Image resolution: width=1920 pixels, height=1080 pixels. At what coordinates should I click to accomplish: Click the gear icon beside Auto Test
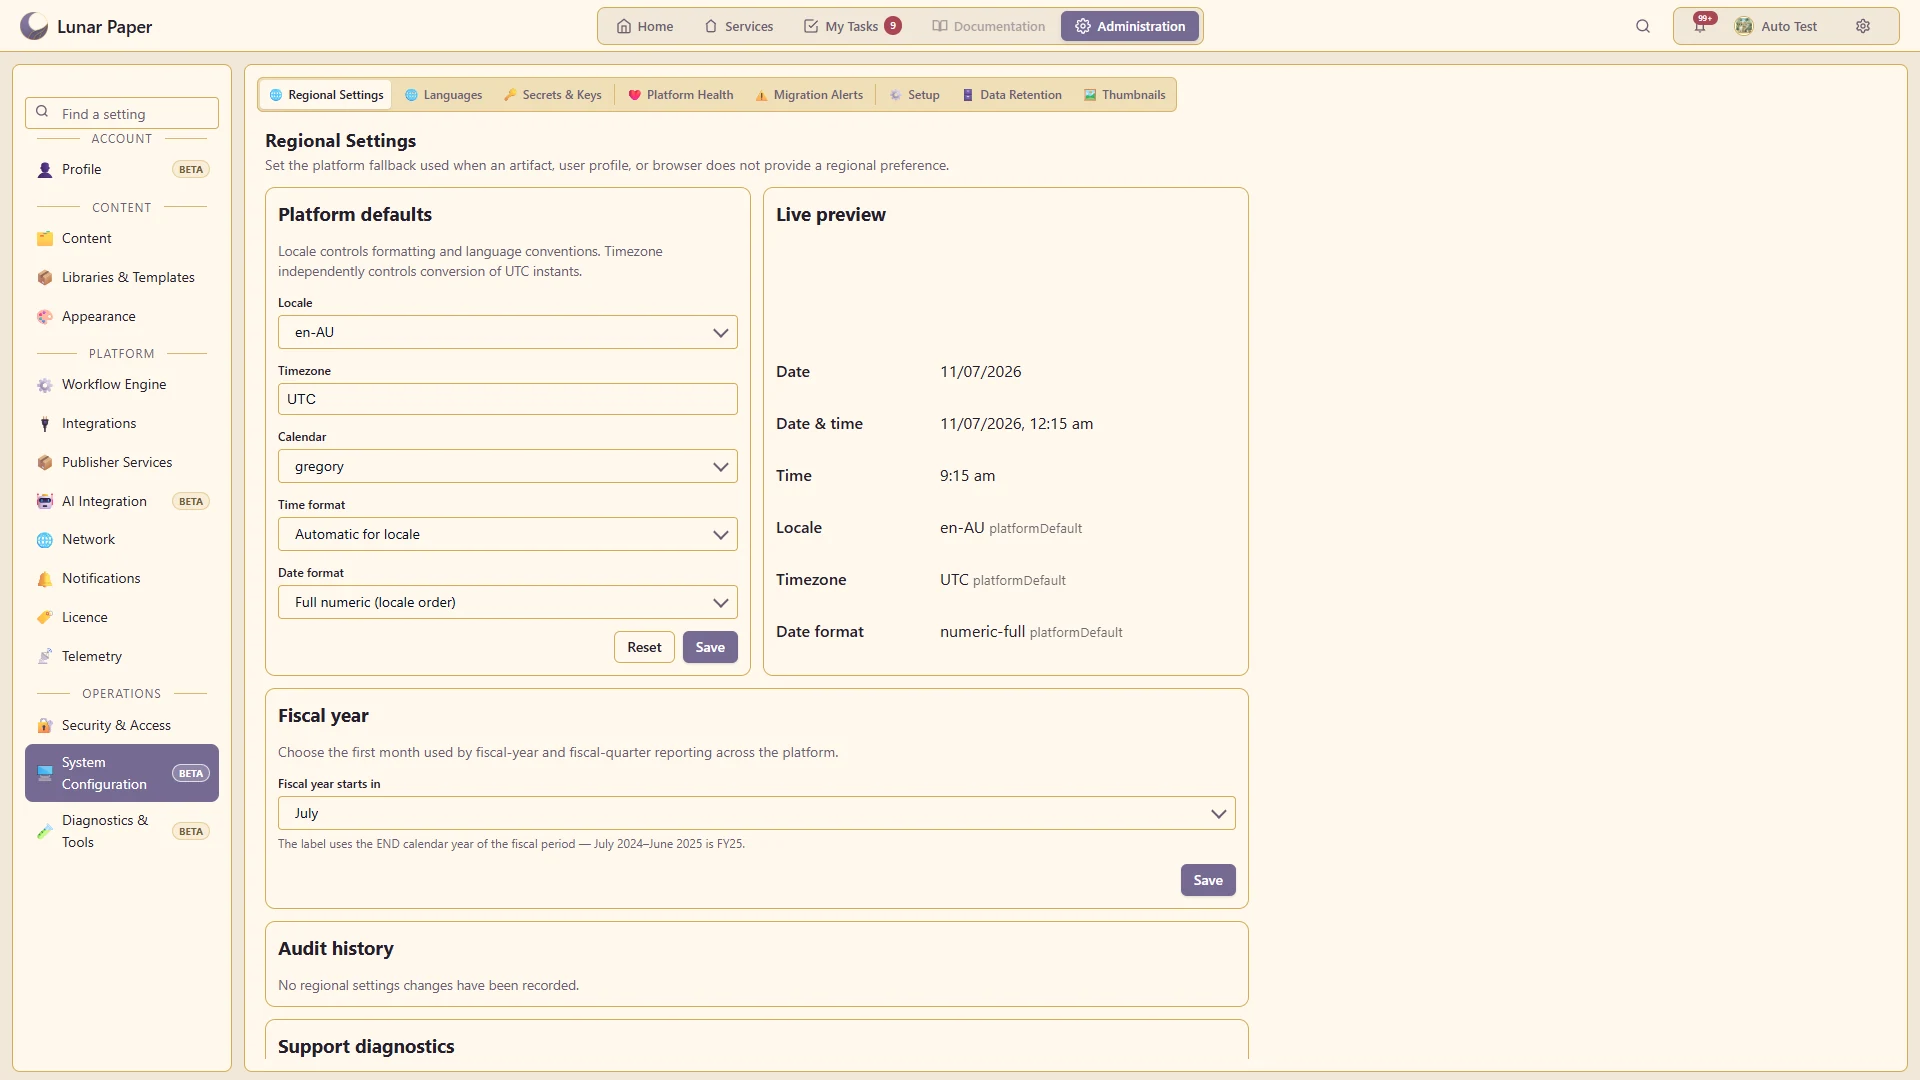tap(1863, 26)
